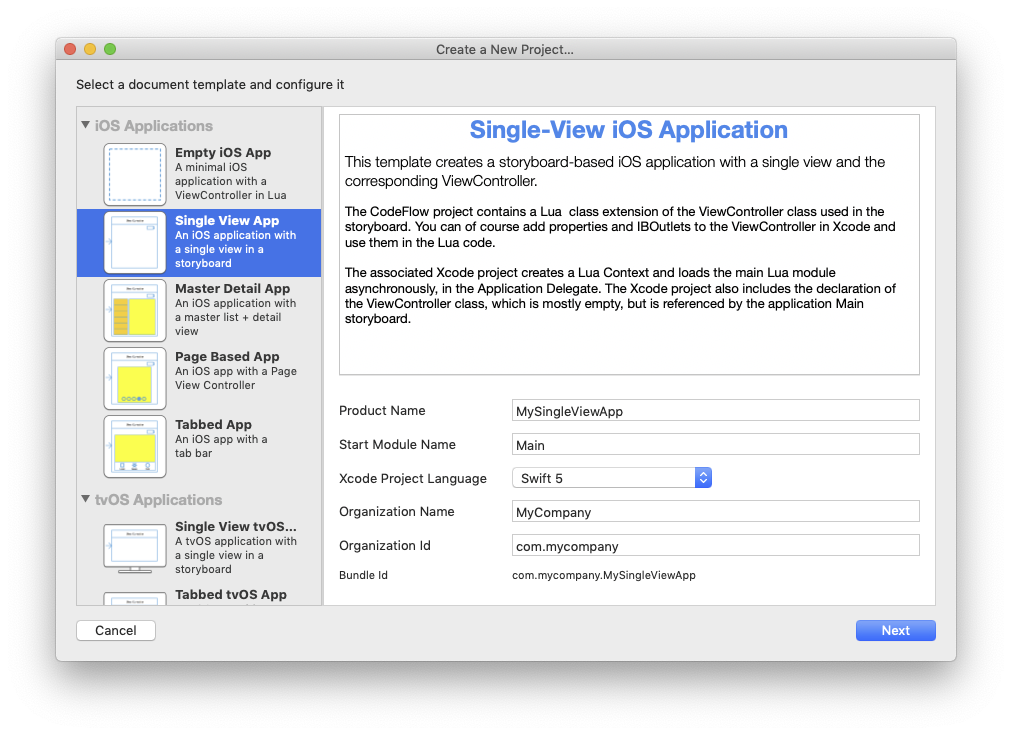The width and height of the screenshot is (1012, 735).
Task: Pick the Page Based App template icon
Action: 135,379
